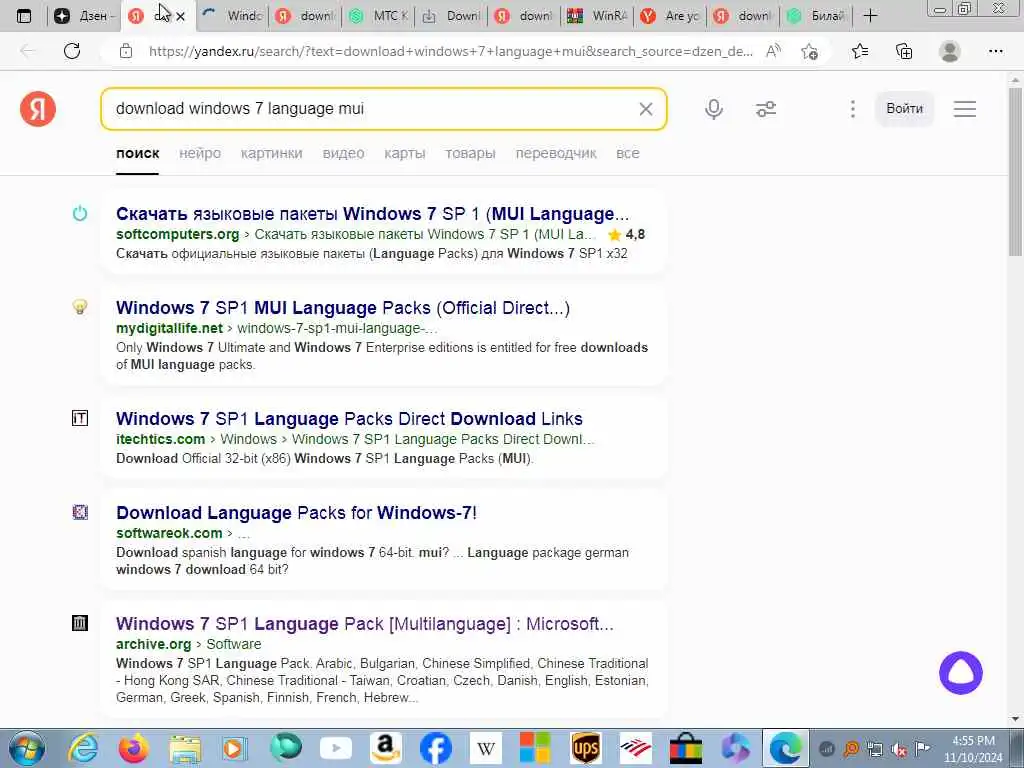Open the search filter settings icon

765,109
